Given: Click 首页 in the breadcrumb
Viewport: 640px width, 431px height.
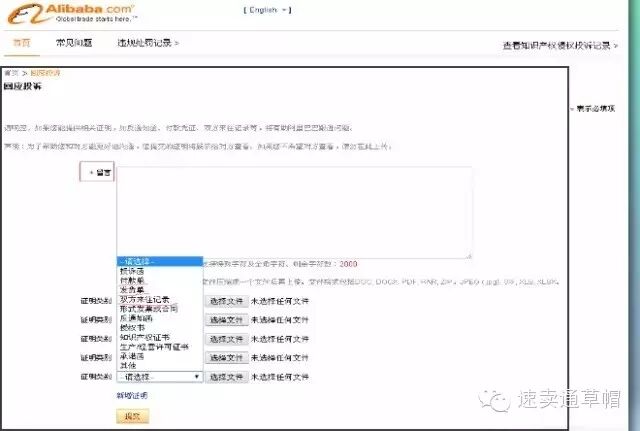Looking at the screenshot, I should (11, 73).
